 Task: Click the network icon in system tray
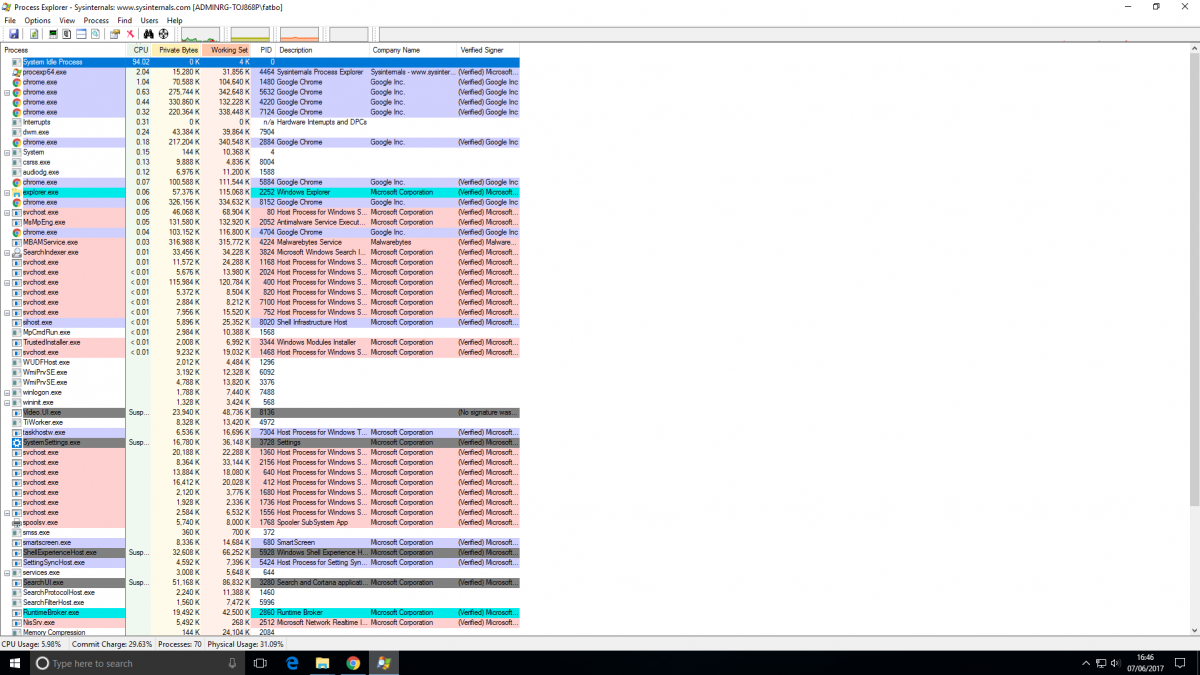(1101, 663)
